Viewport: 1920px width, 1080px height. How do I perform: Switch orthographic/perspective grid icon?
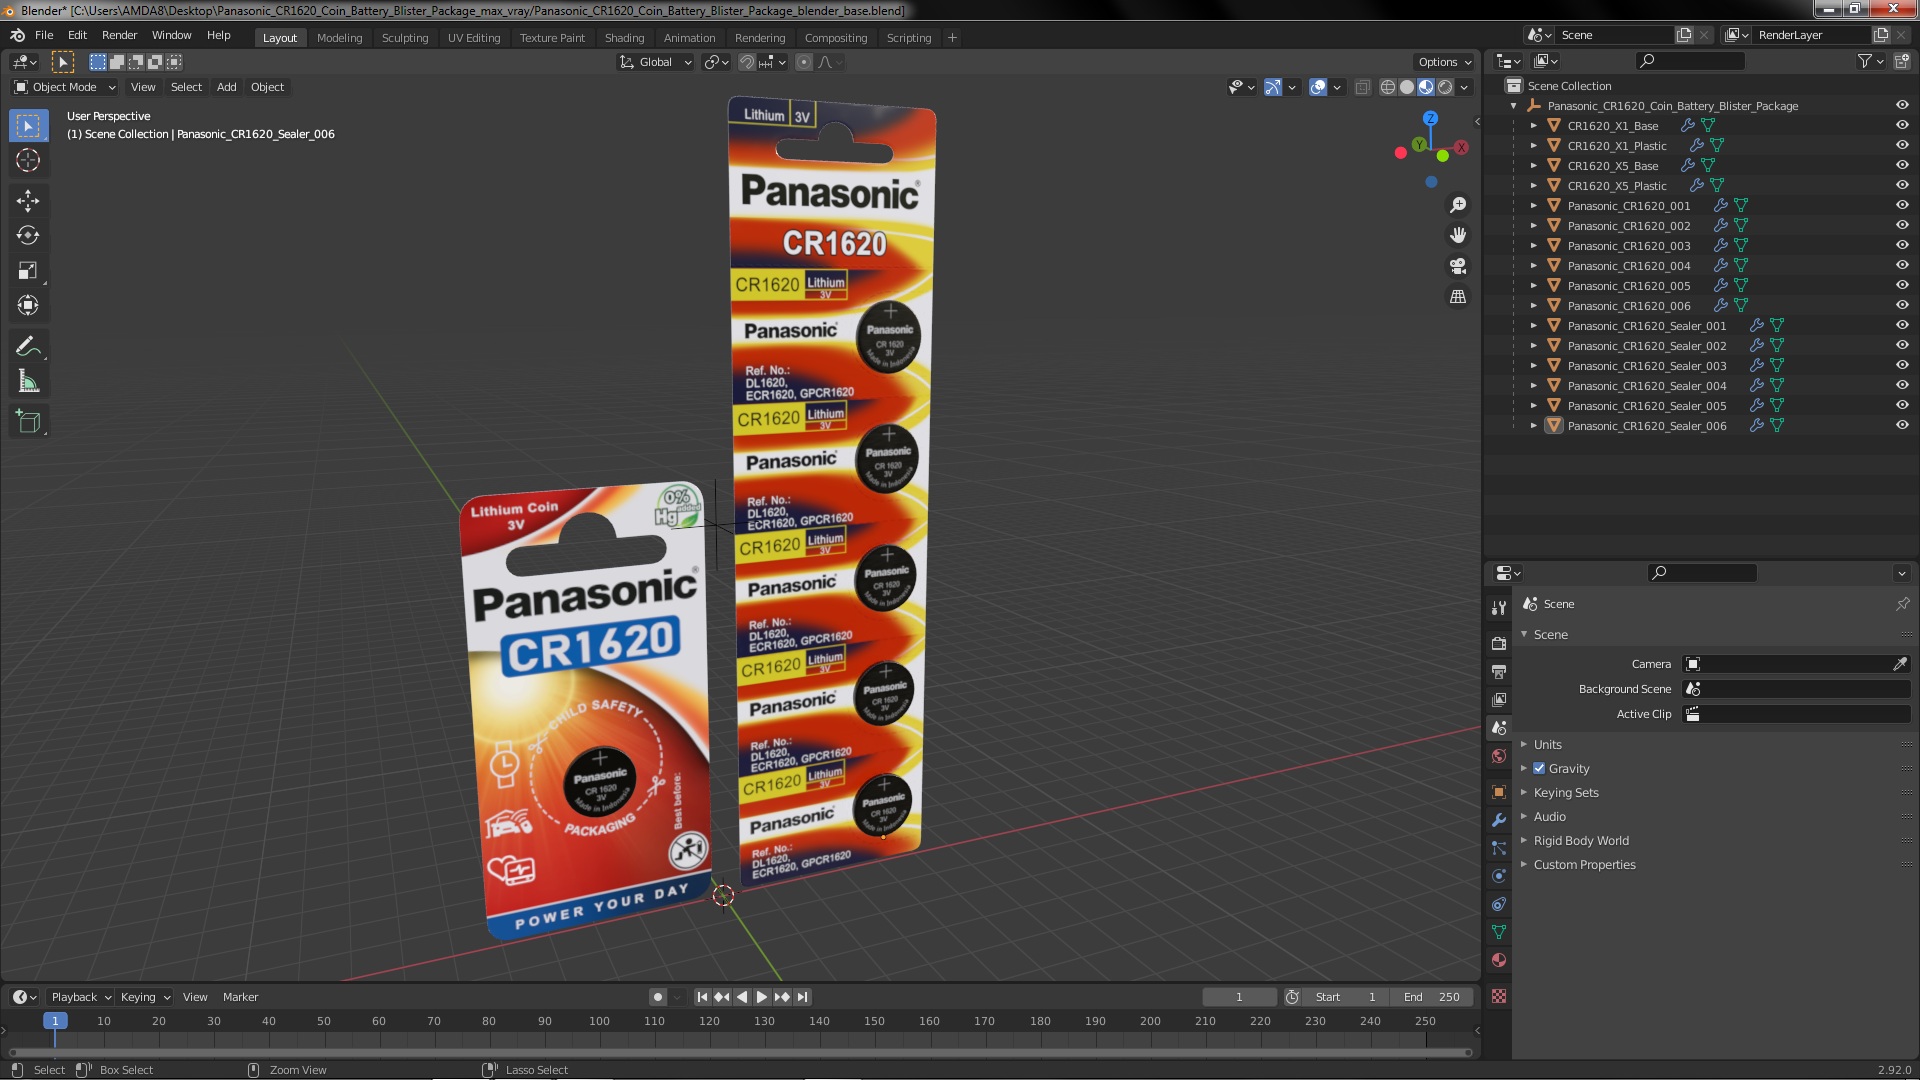(x=1458, y=297)
